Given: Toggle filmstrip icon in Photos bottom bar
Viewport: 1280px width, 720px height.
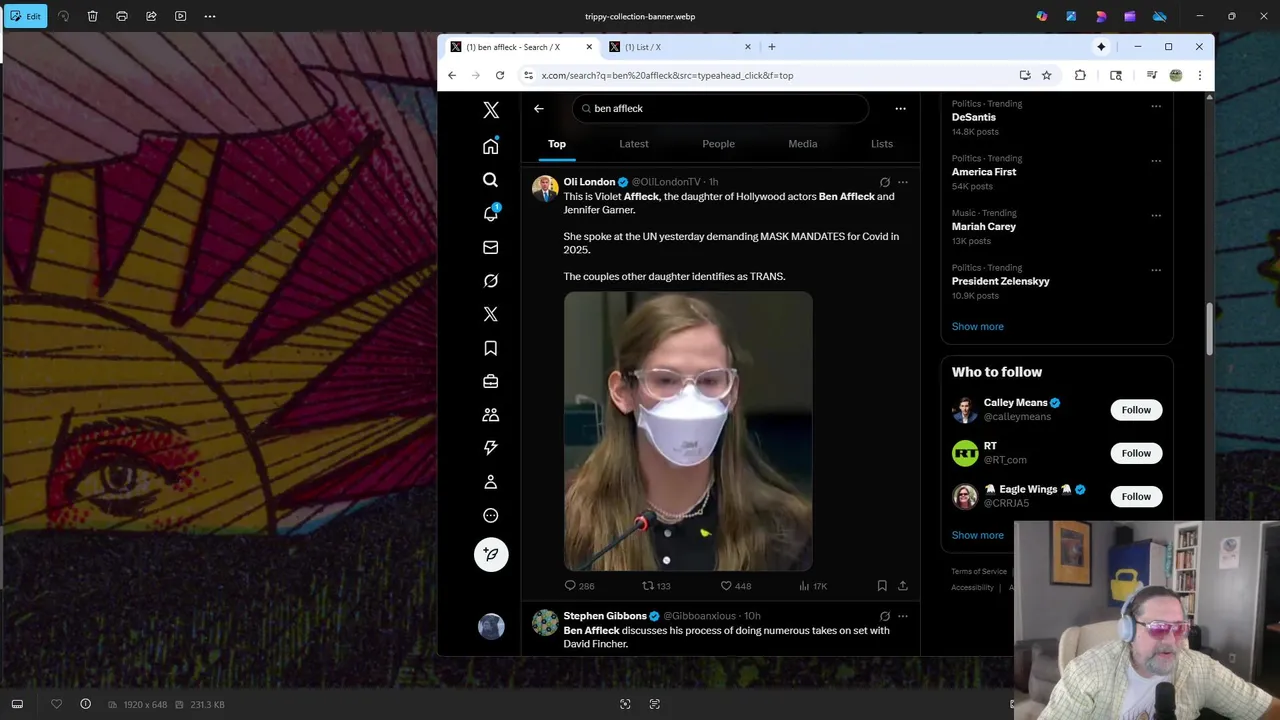Looking at the screenshot, I should point(17,704).
